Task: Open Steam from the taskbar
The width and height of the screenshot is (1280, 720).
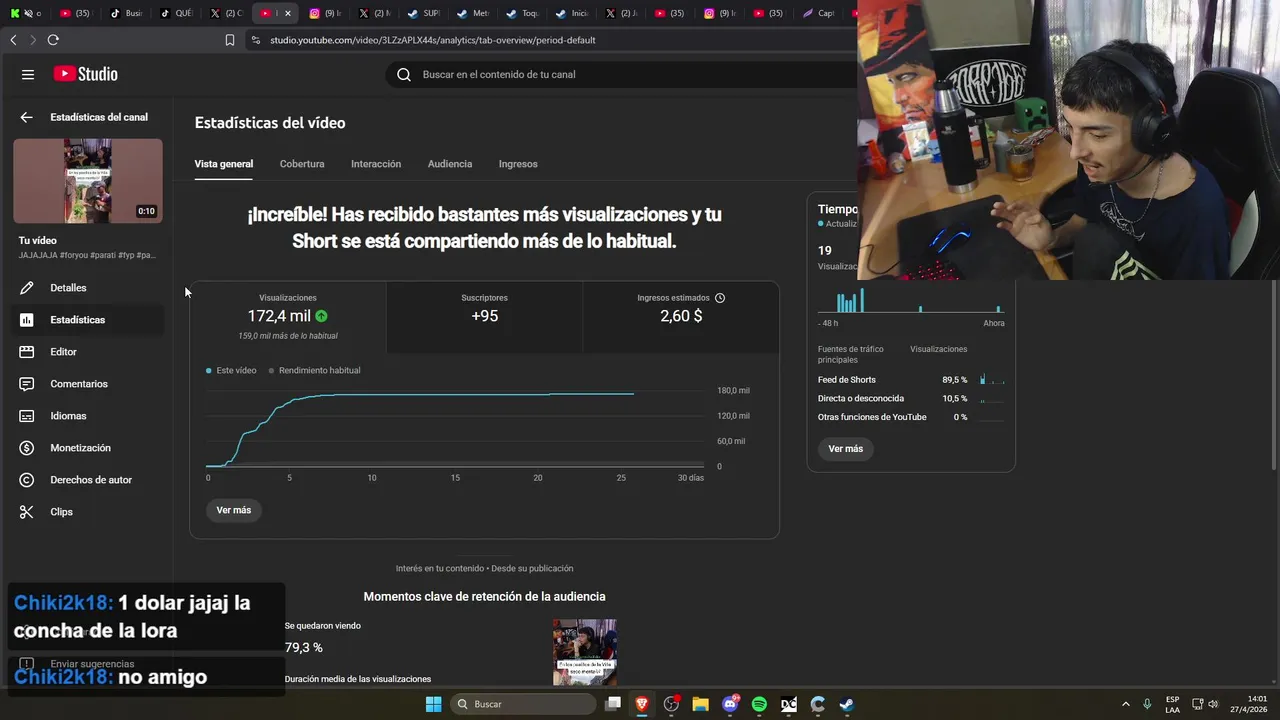Action: click(x=846, y=704)
